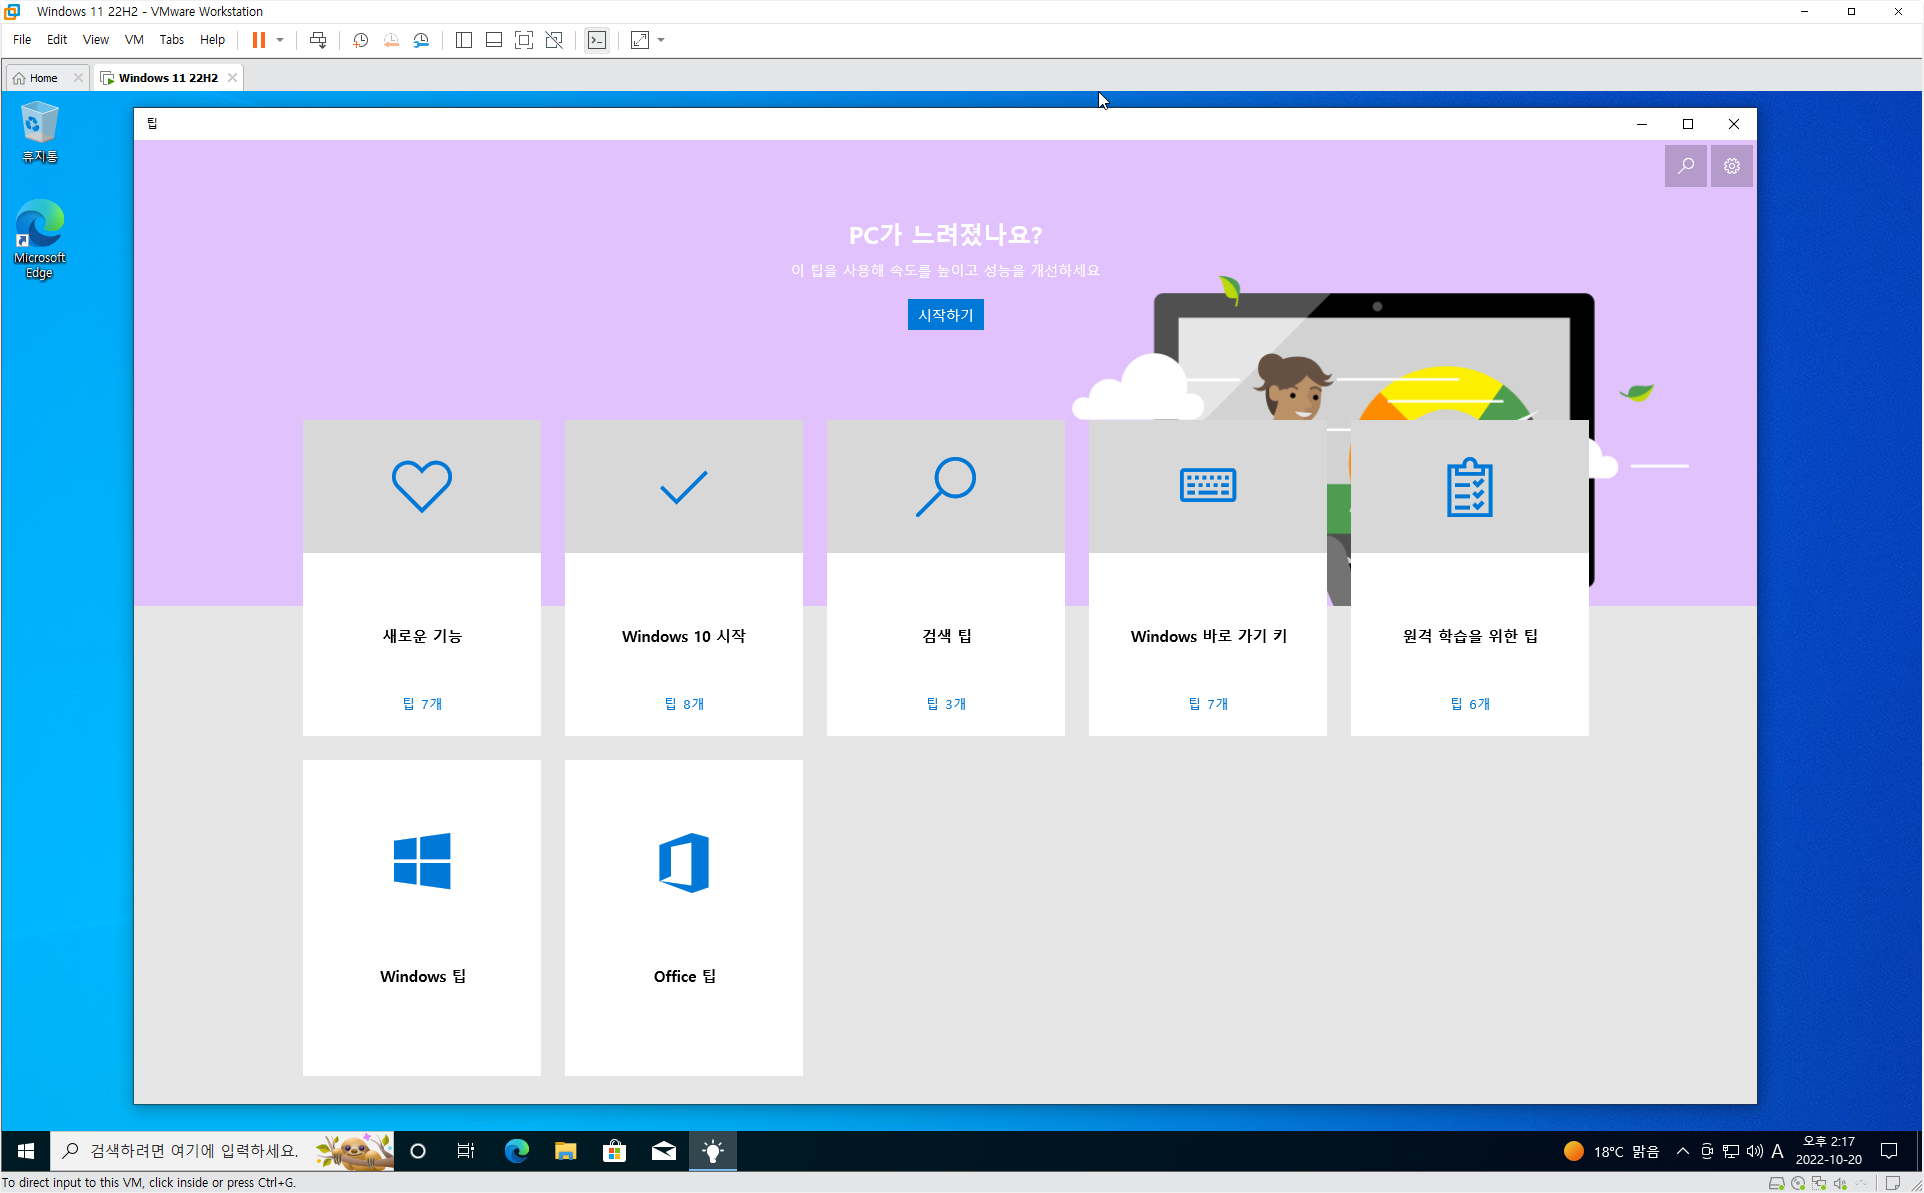This screenshot has height=1193, width=1924.
Task: Toggle Unity mode icon
Action: (x=554, y=40)
